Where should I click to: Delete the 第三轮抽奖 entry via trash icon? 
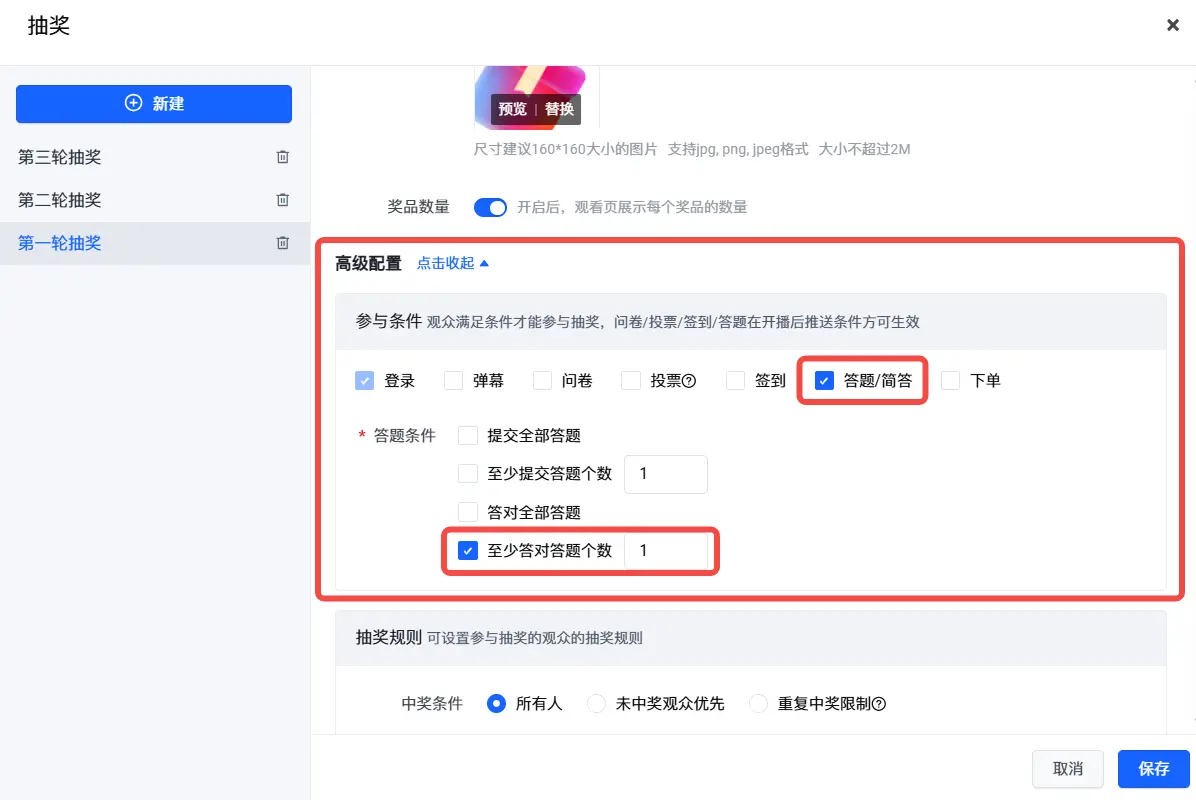coord(282,156)
